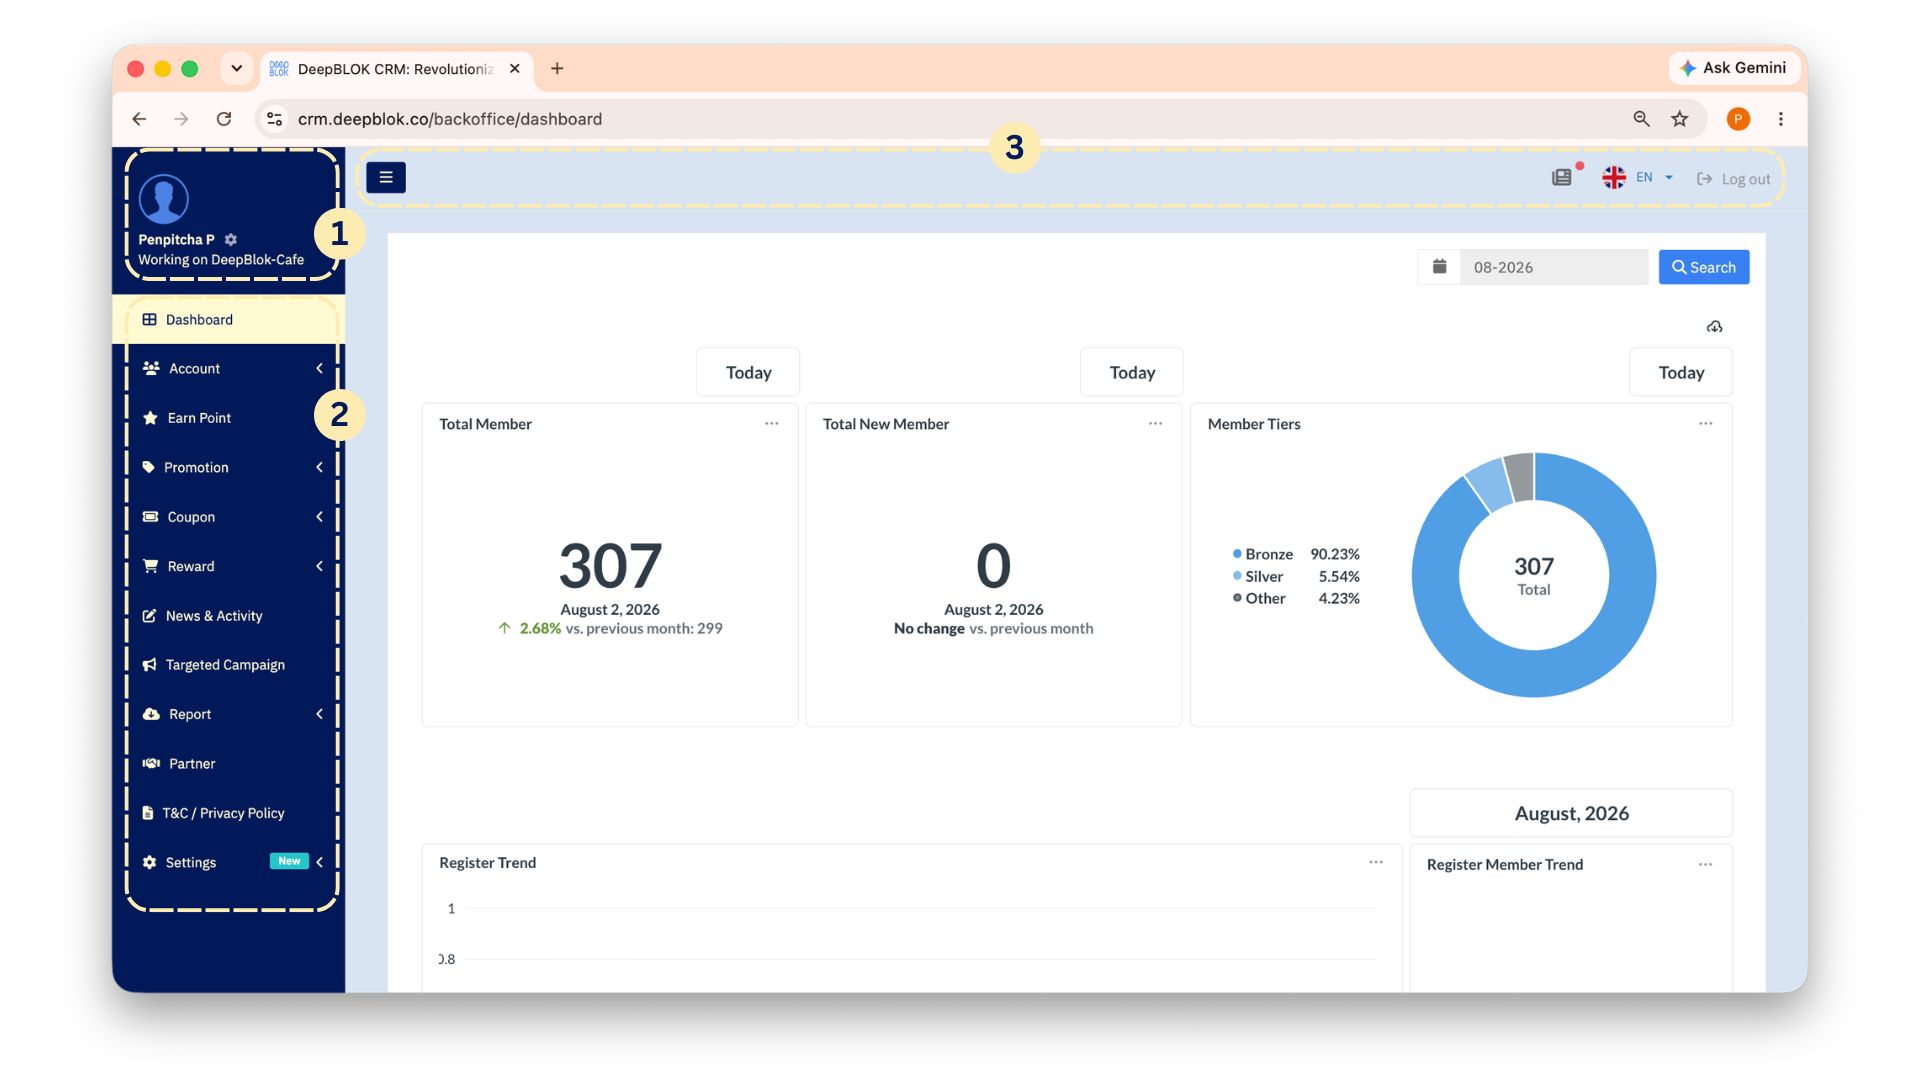Click the August, 2026 month button

[1571, 813]
